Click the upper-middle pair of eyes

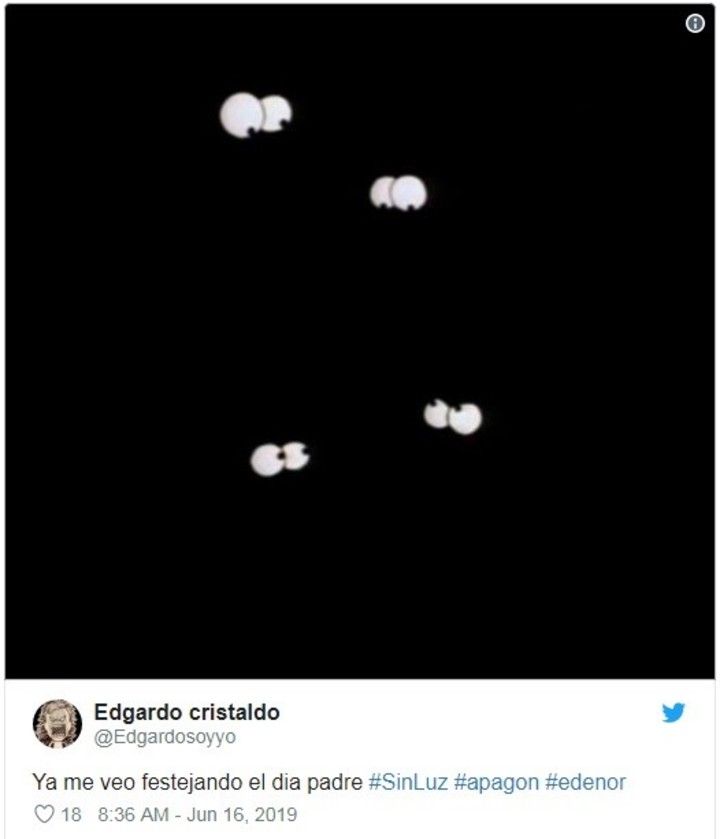tap(399, 193)
